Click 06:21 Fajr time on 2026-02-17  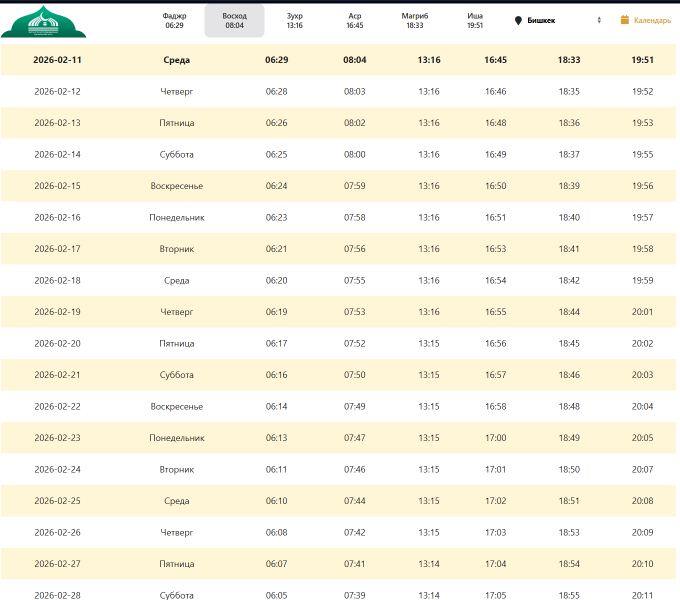pyautogui.click(x=276, y=249)
